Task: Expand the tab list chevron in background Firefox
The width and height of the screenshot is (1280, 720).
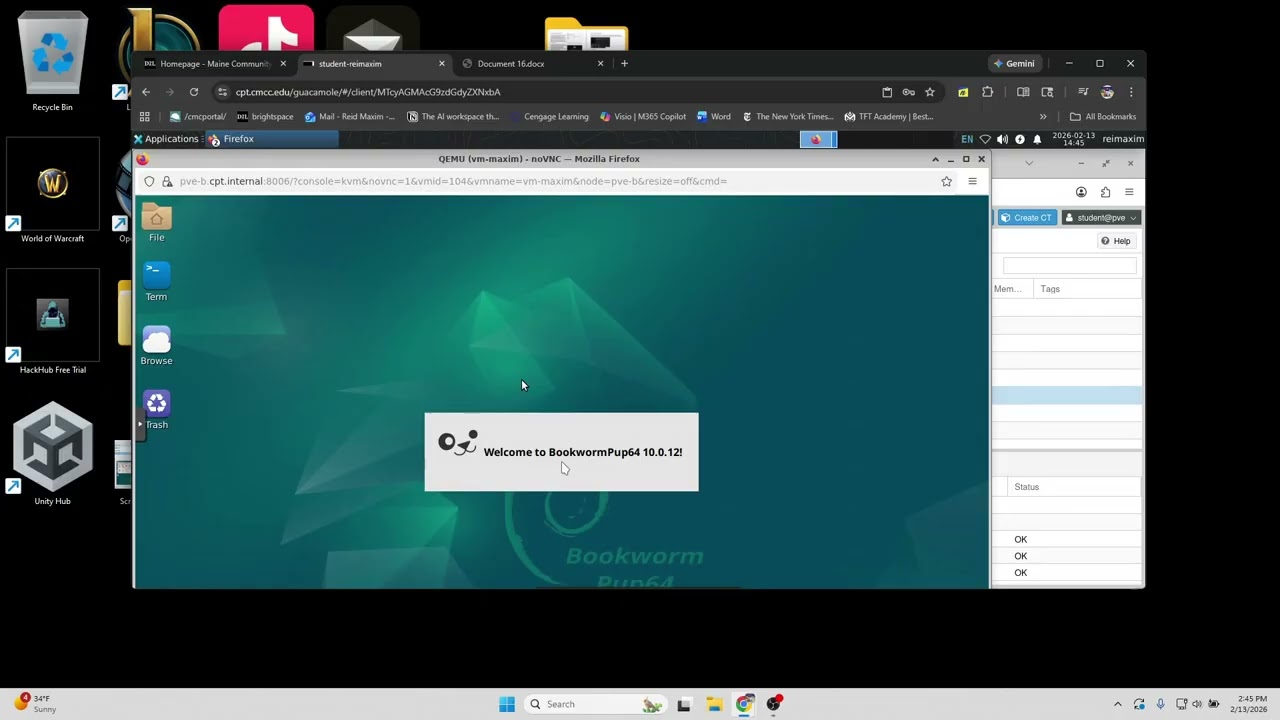Action: coord(1029,163)
